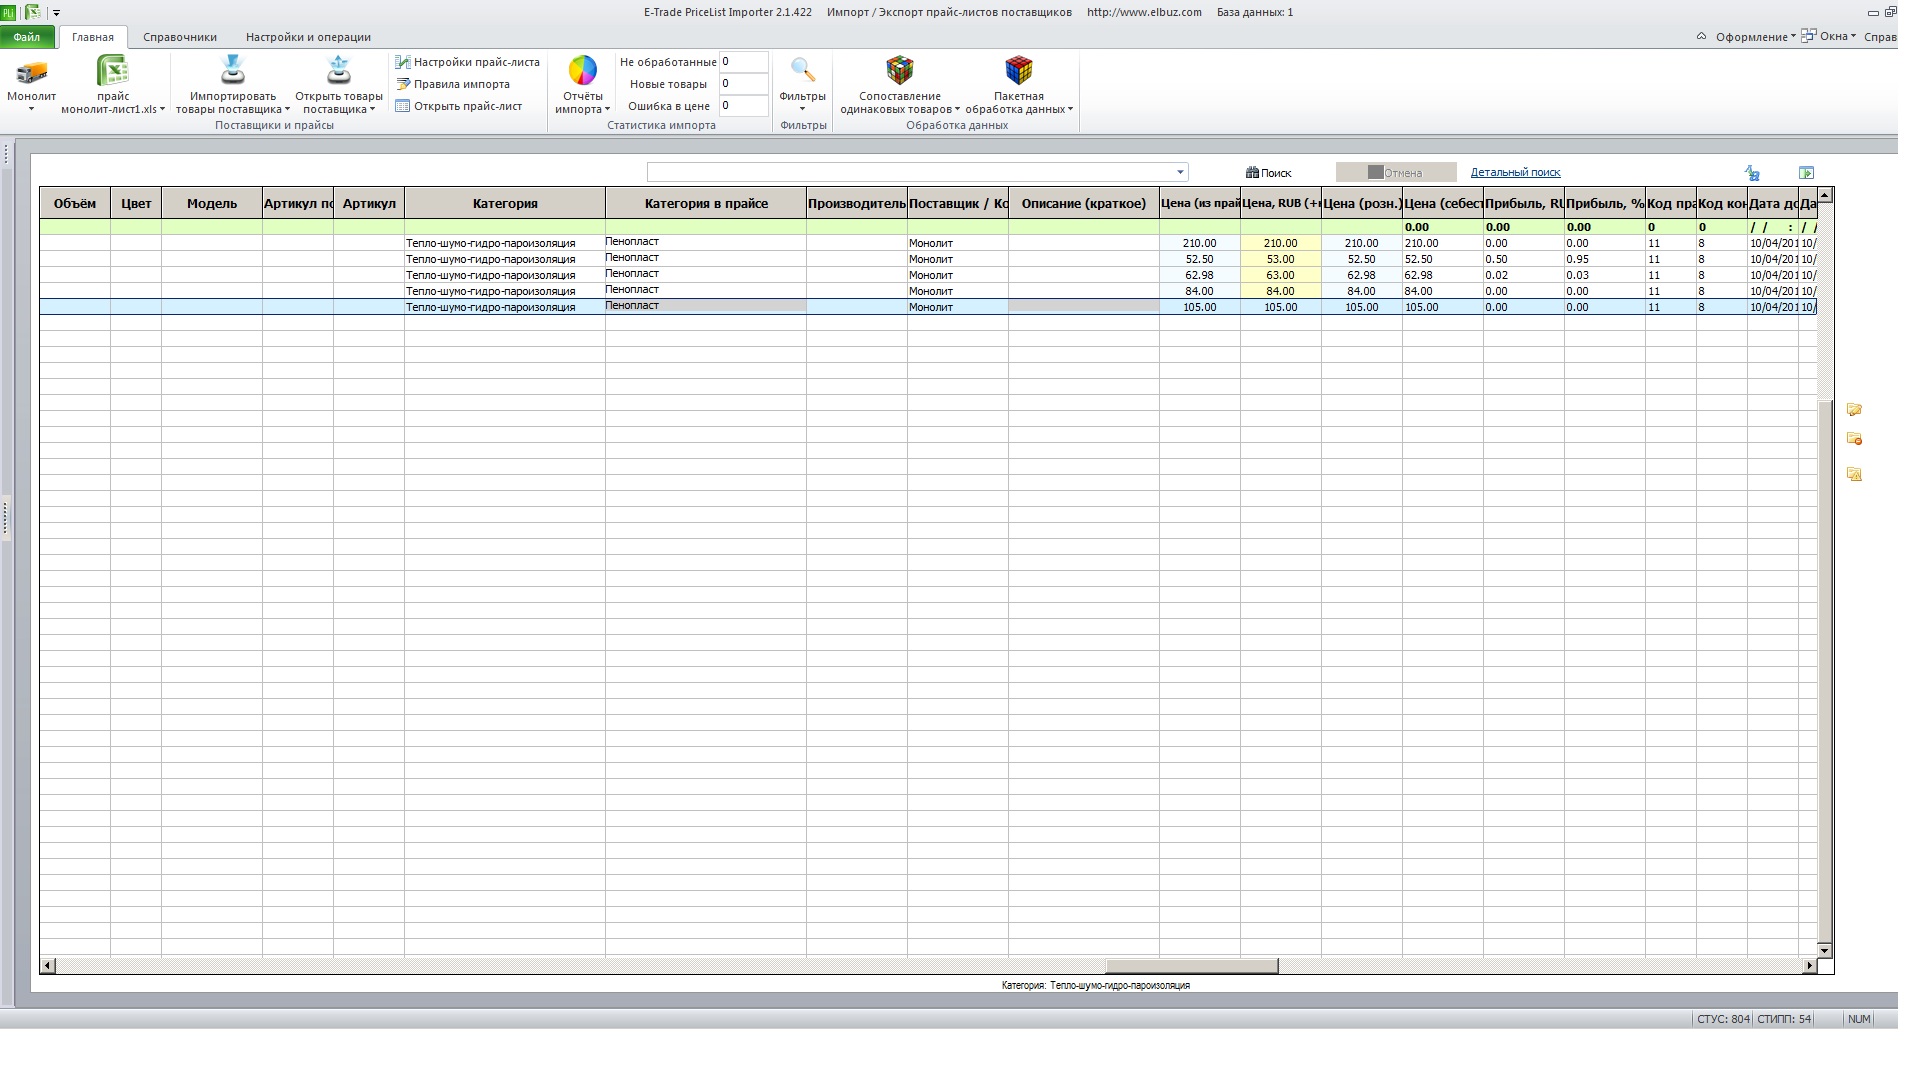
Task: Open the Справка menu at top right
Action: (1880, 37)
